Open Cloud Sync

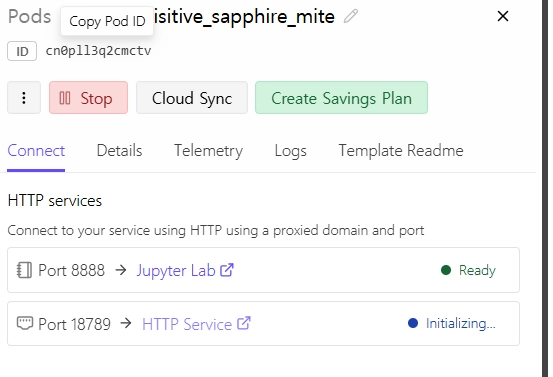(x=192, y=98)
